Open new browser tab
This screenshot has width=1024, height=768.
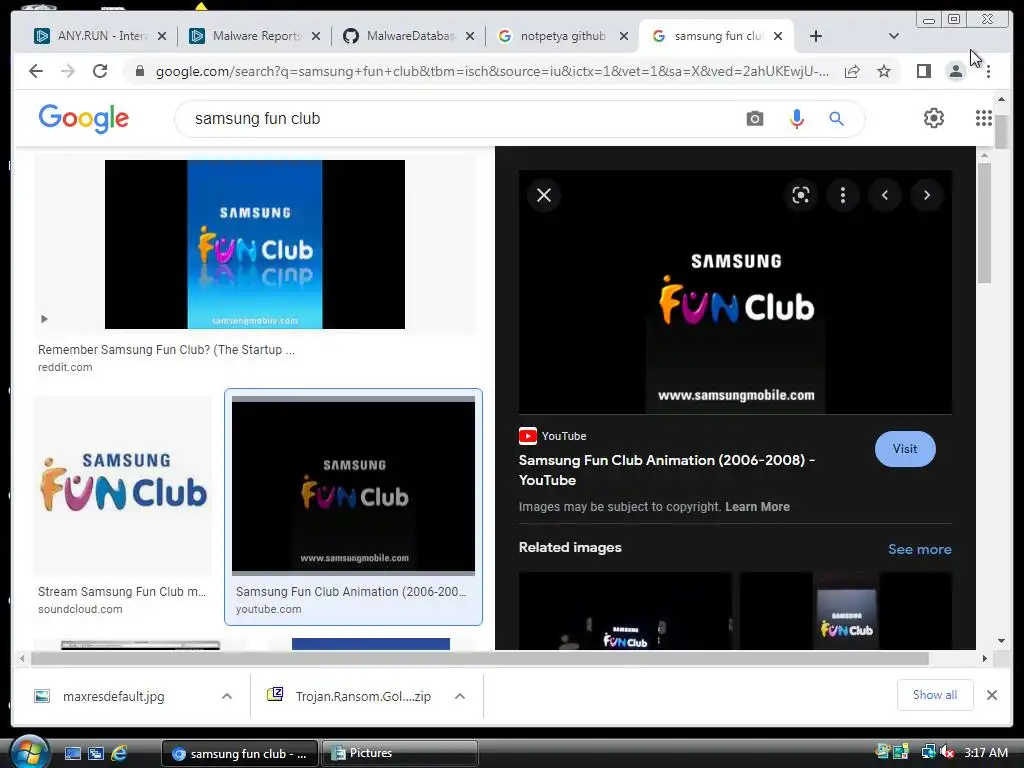click(x=816, y=36)
